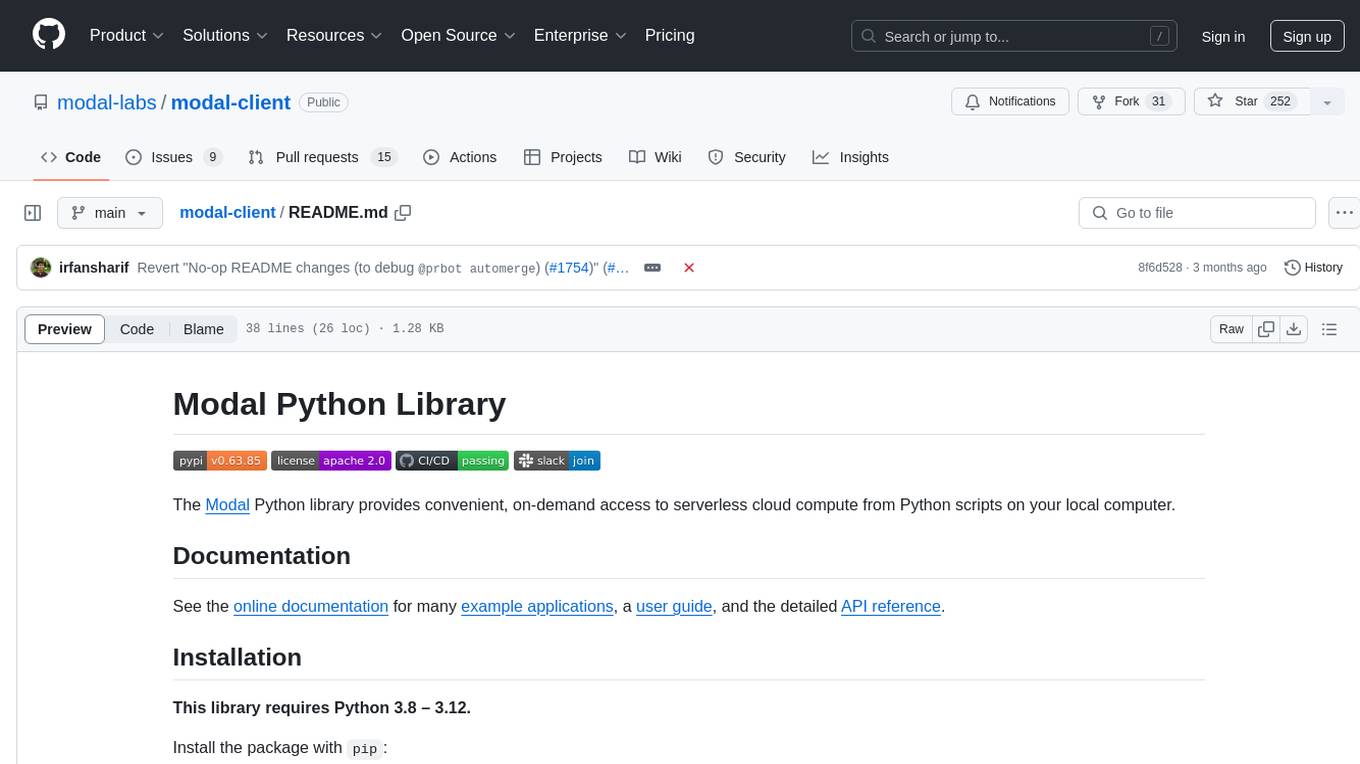Open irfansharif author link
This screenshot has height=764, width=1360.
tap(94, 268)
